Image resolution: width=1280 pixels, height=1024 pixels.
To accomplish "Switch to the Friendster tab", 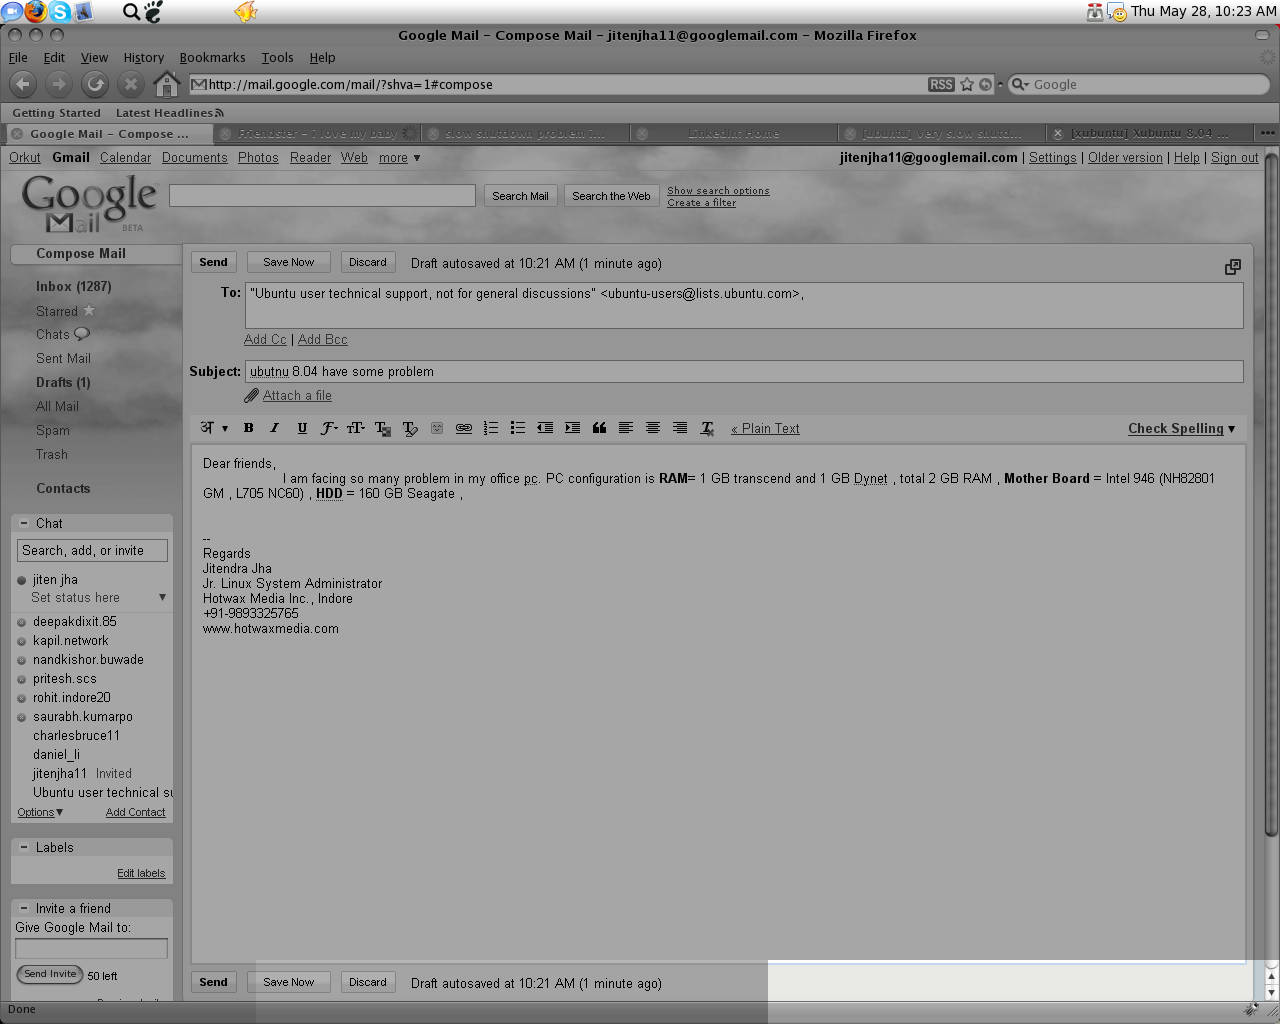I will 318,133.
